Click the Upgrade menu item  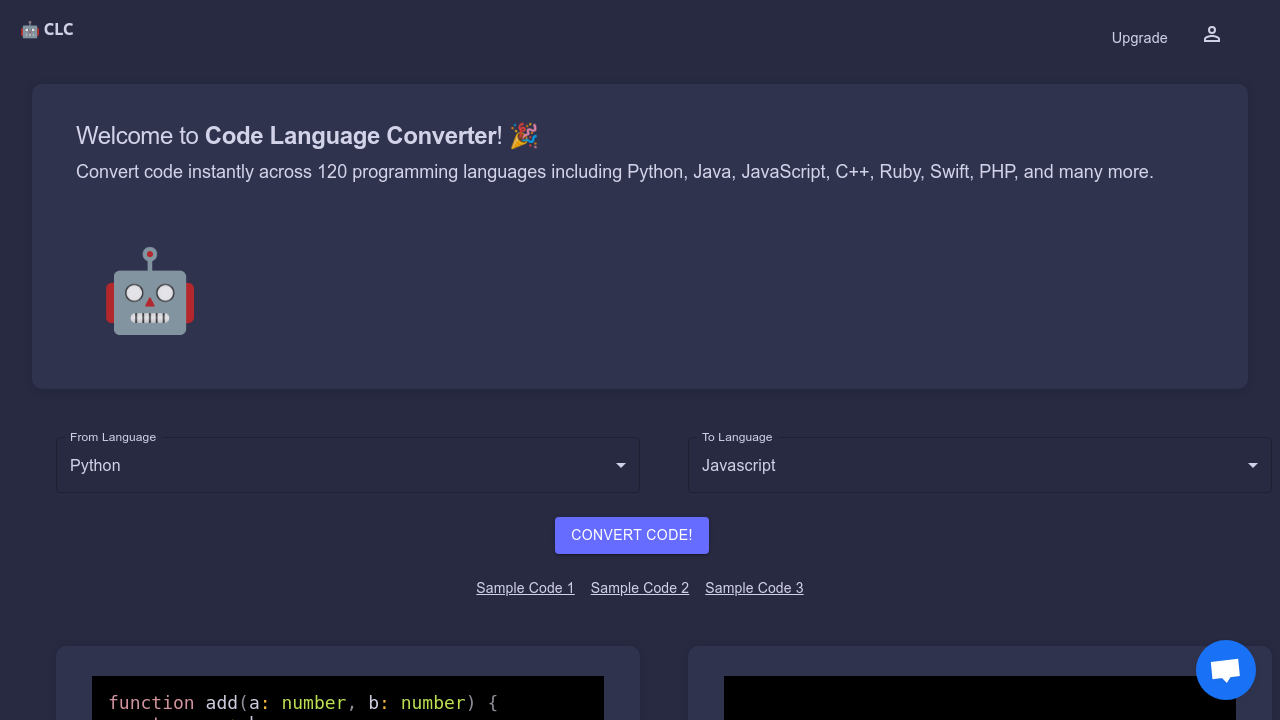pos(1139,38)
